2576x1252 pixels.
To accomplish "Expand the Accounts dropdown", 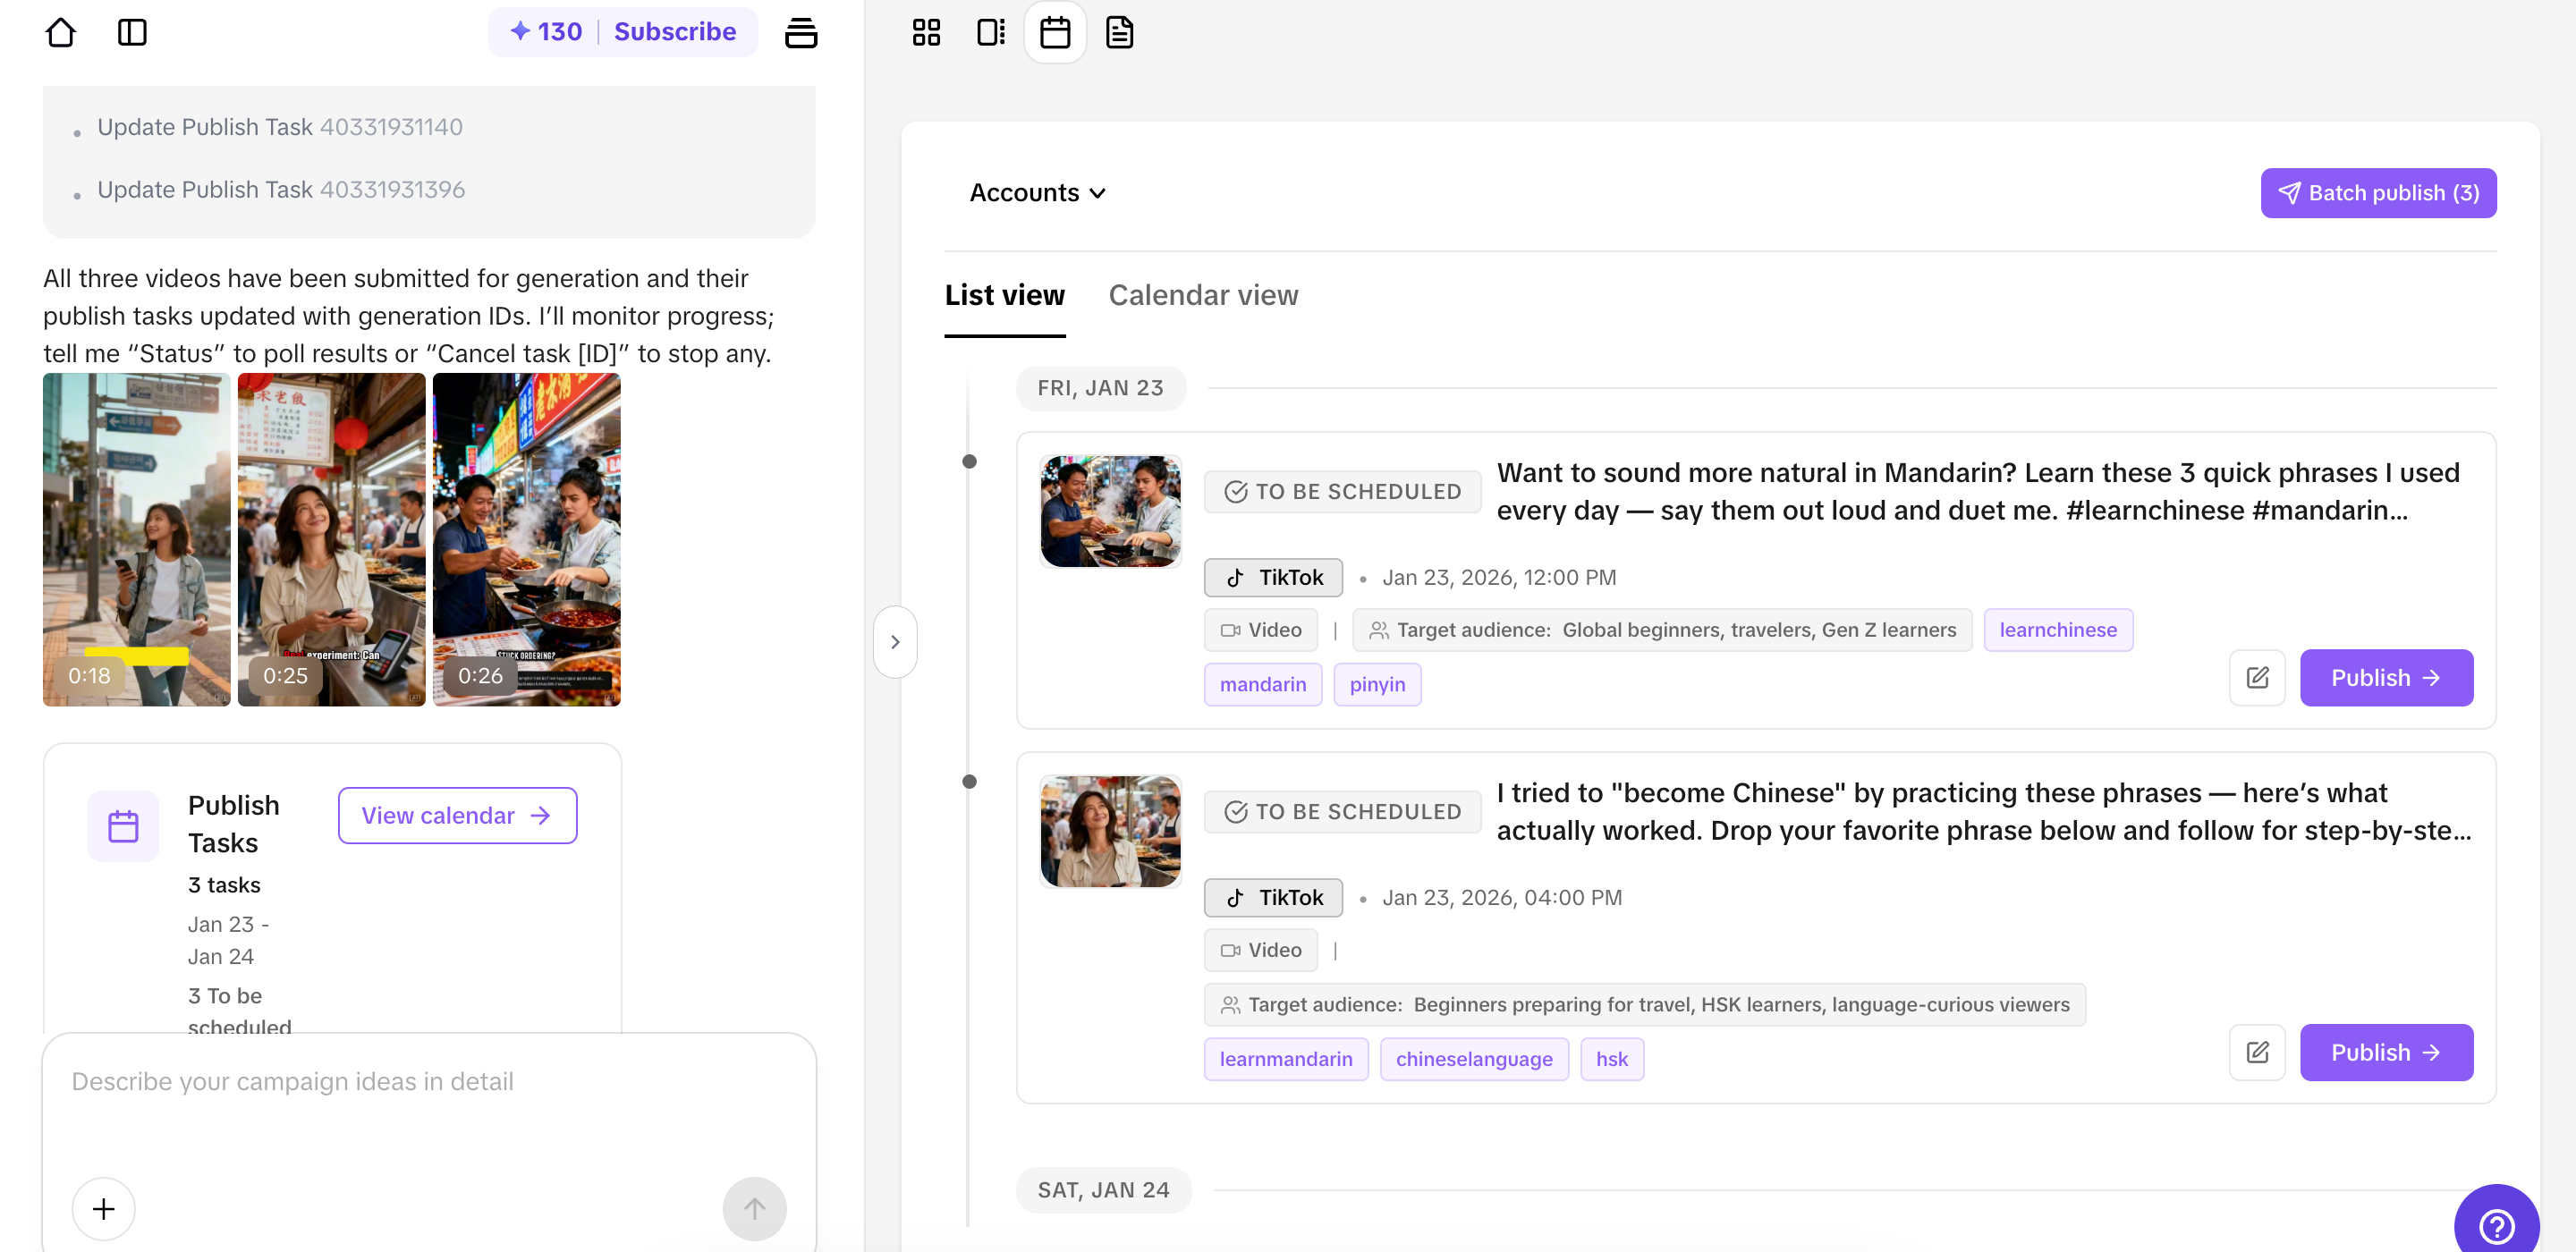I will (x=1037, y=193).
